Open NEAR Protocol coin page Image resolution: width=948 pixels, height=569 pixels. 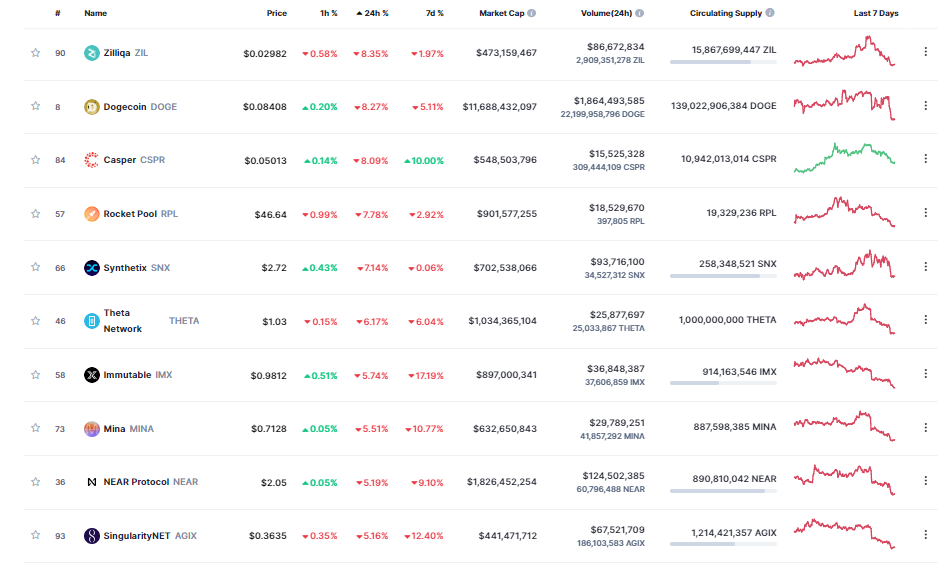click(151, 481)
